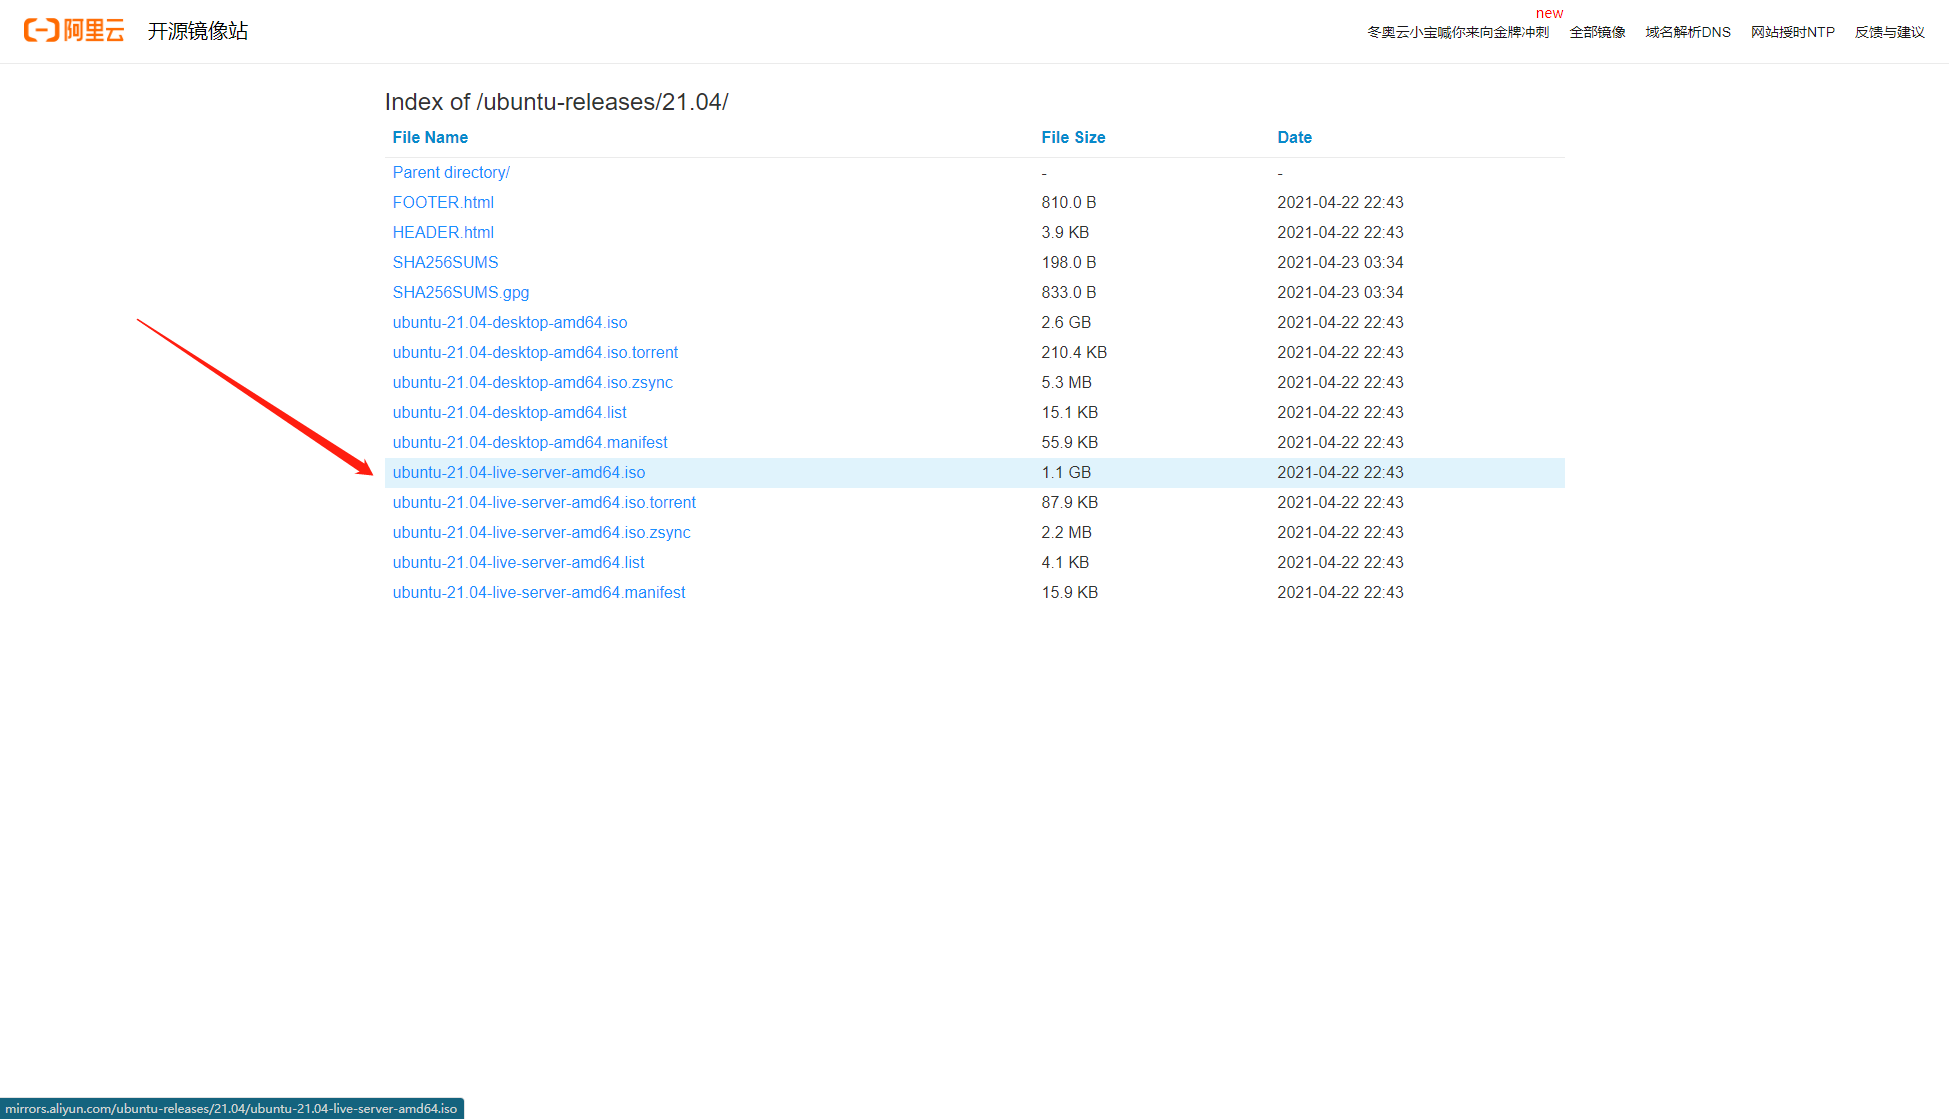Screen dimensions: 1949x1119
Task: Download ubuntu-21.04-live-server-amd64.iso
Action: [519, 472]
